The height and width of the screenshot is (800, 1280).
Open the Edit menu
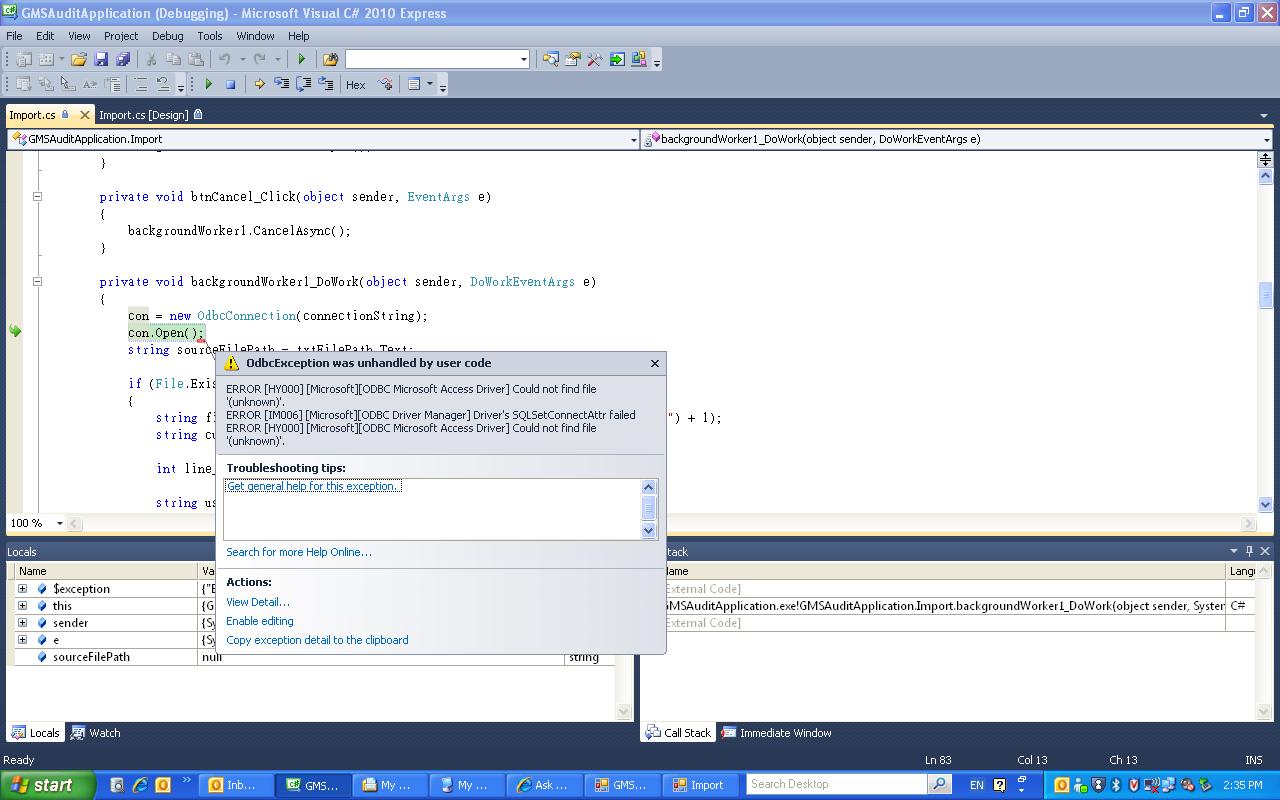pyautogui.click(x=45, y=36)
